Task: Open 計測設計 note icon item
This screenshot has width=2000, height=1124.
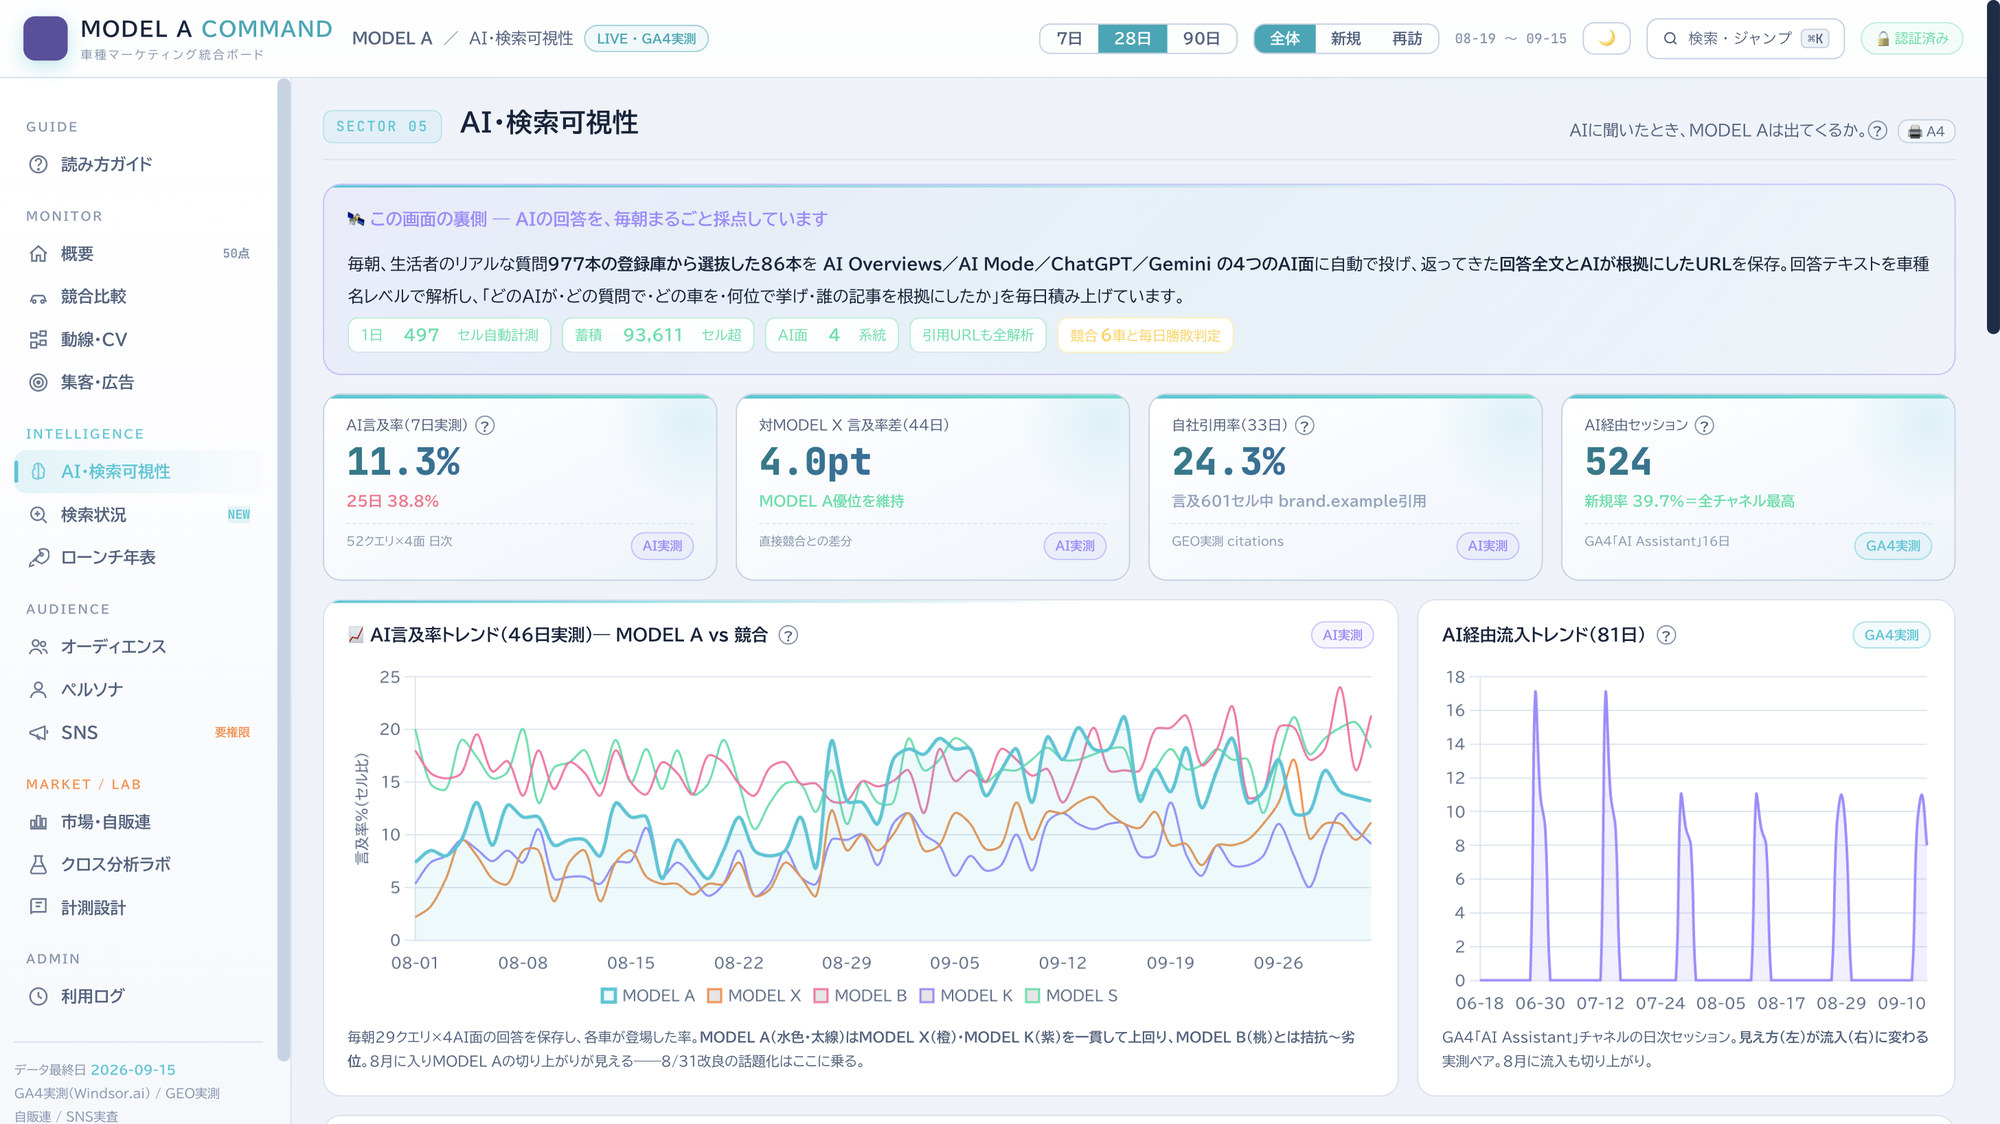Action: click(x=138, y=907)
